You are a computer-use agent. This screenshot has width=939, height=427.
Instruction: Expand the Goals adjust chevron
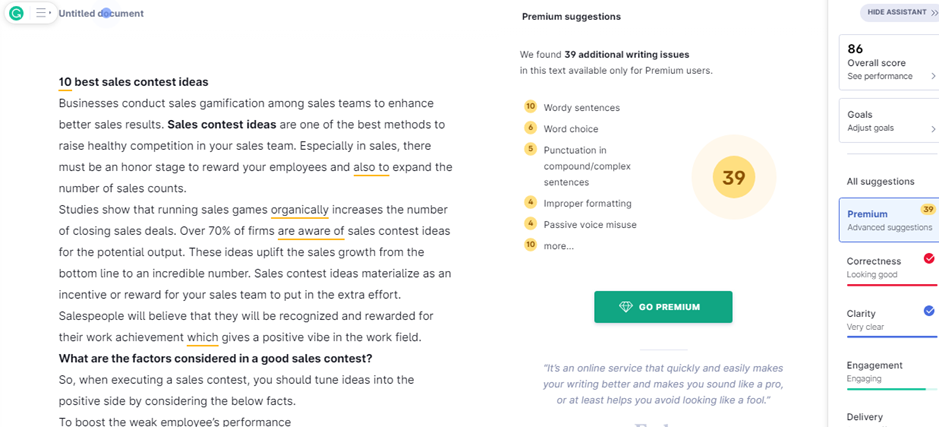click(x=933, y=128)
